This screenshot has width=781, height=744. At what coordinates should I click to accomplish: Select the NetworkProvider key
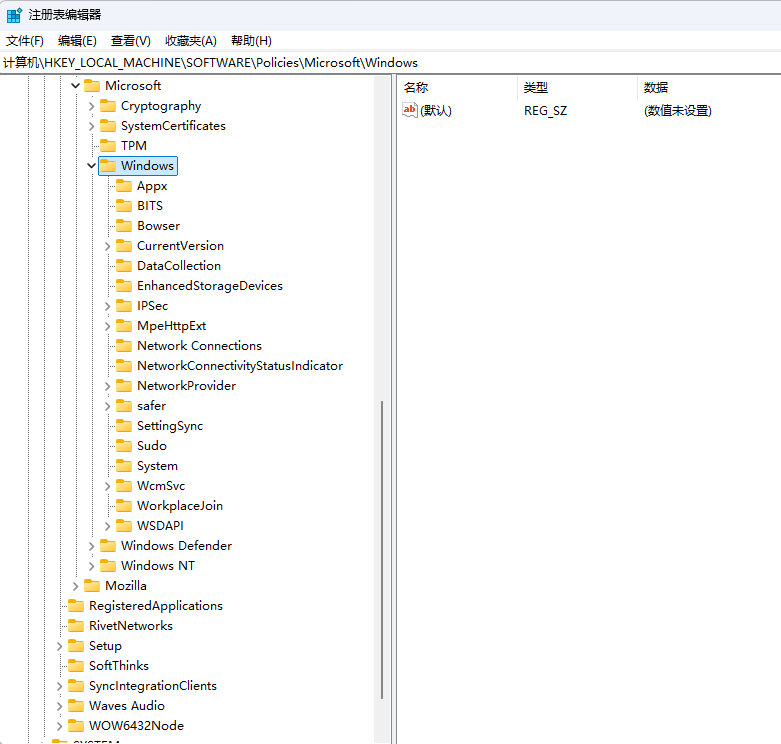click(x=186, y=386)
